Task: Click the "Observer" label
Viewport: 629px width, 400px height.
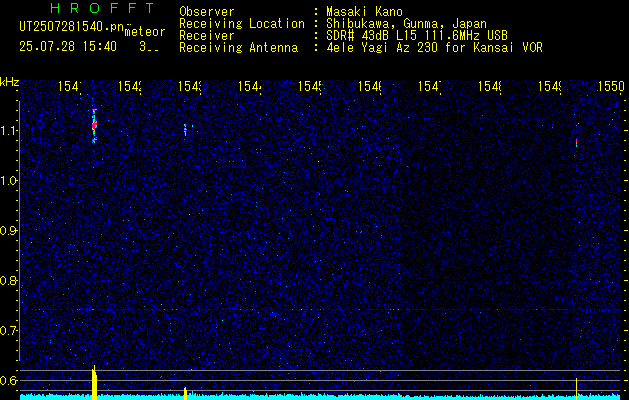Action: [x=207, y=12]
